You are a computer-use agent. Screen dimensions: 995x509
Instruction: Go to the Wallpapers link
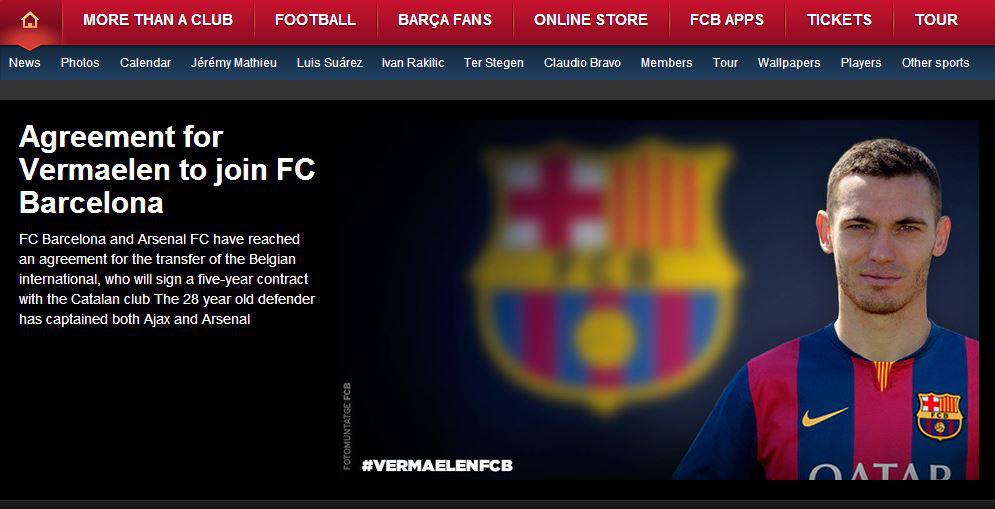789,63
